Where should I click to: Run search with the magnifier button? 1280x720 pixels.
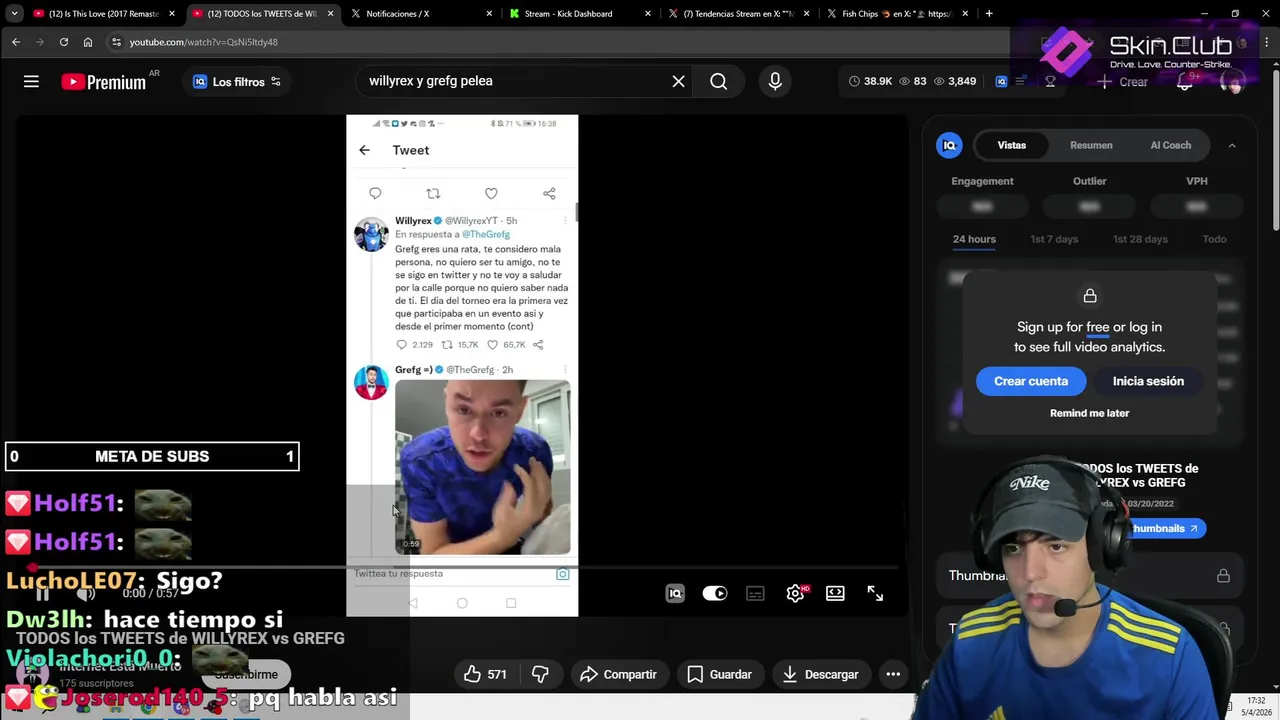[719, 81]
